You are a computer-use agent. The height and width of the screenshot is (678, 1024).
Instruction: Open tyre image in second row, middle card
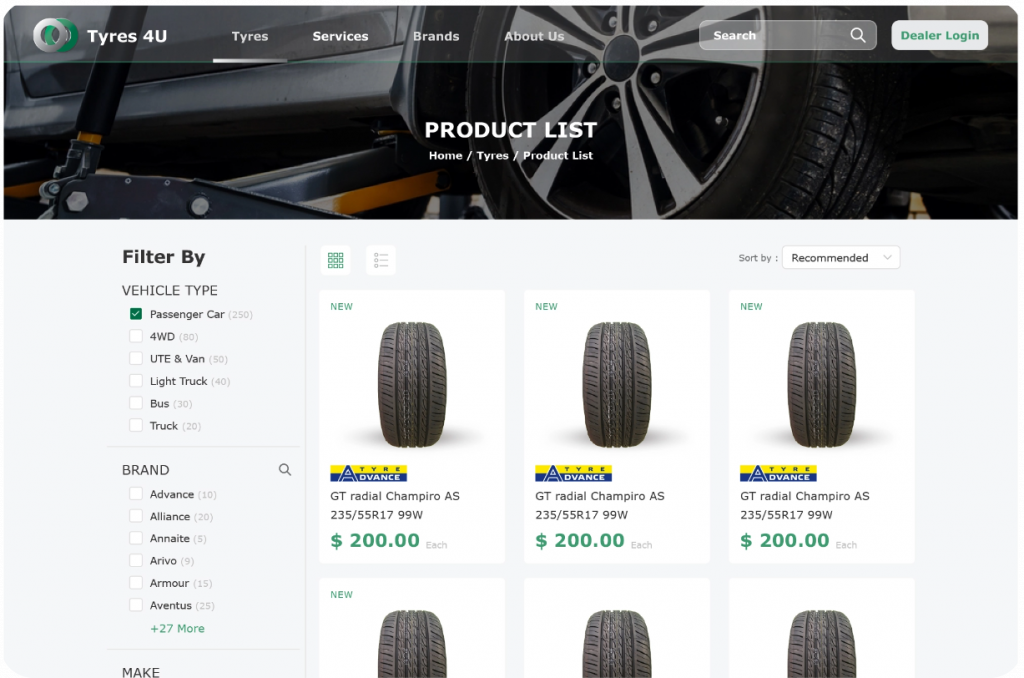point(617,643)
